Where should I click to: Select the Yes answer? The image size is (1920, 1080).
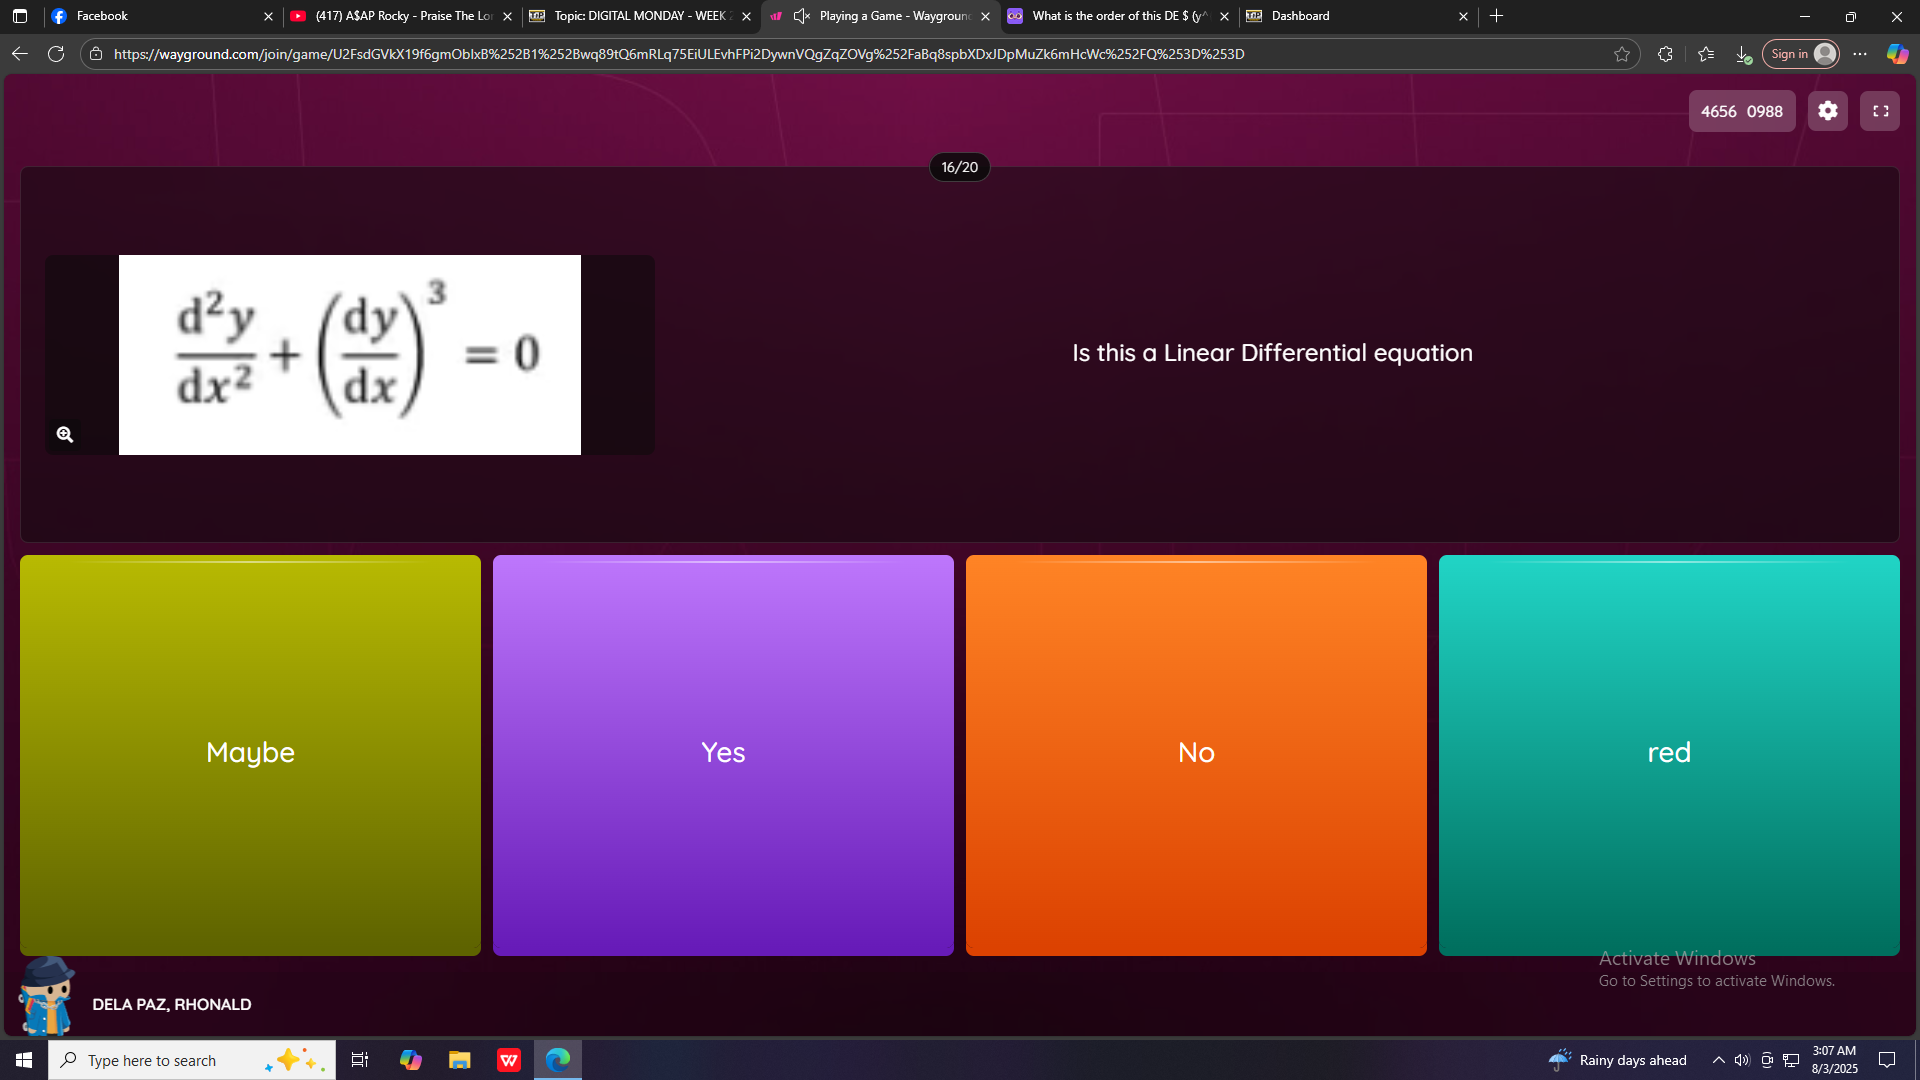[722, 753]
